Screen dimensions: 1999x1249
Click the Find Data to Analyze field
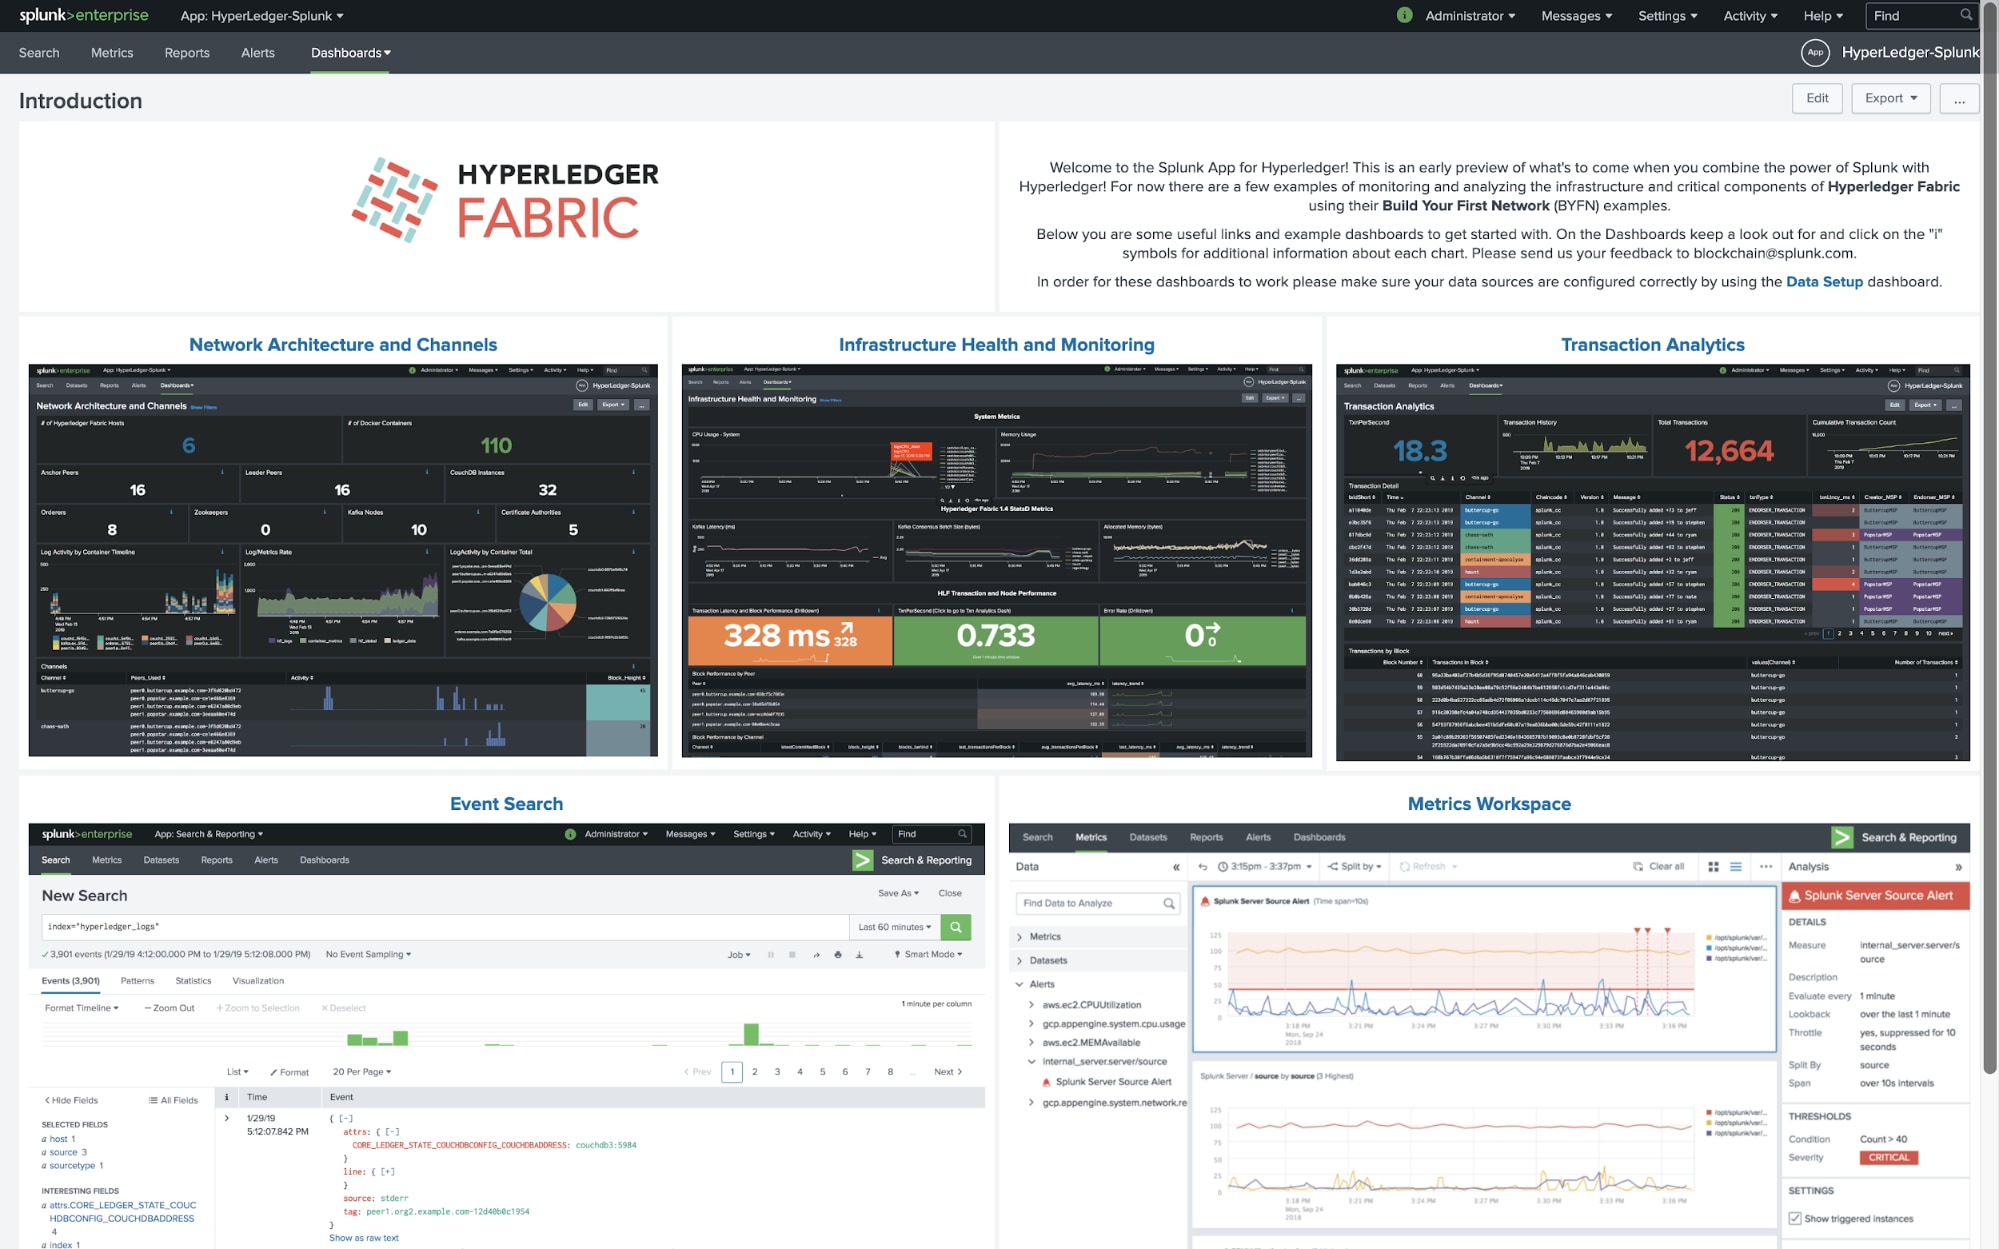[x=1097, y=903]
